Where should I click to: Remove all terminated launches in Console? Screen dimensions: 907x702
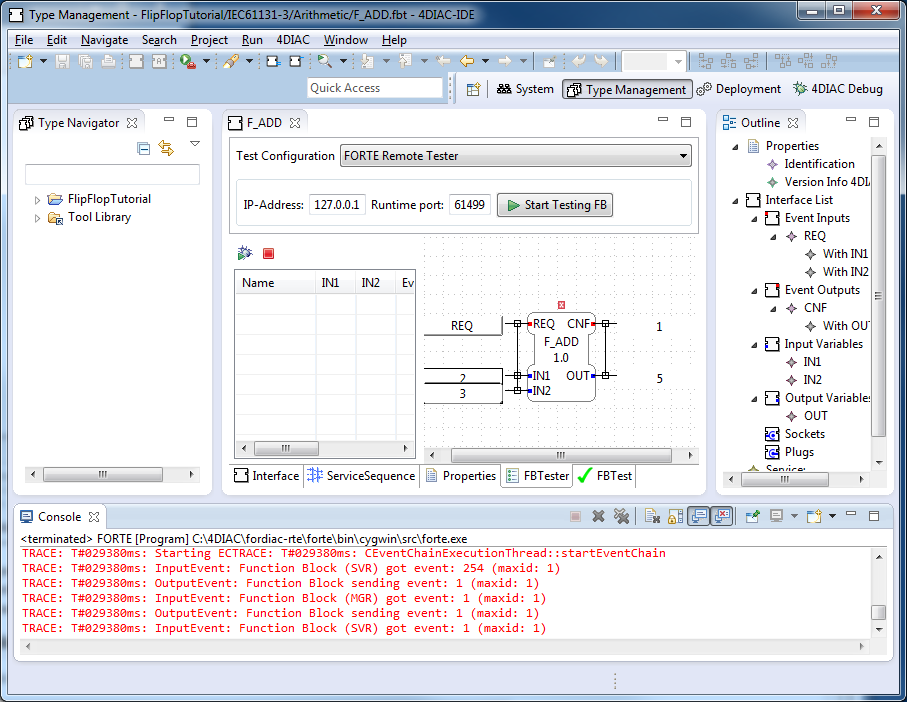coord(621,516)
